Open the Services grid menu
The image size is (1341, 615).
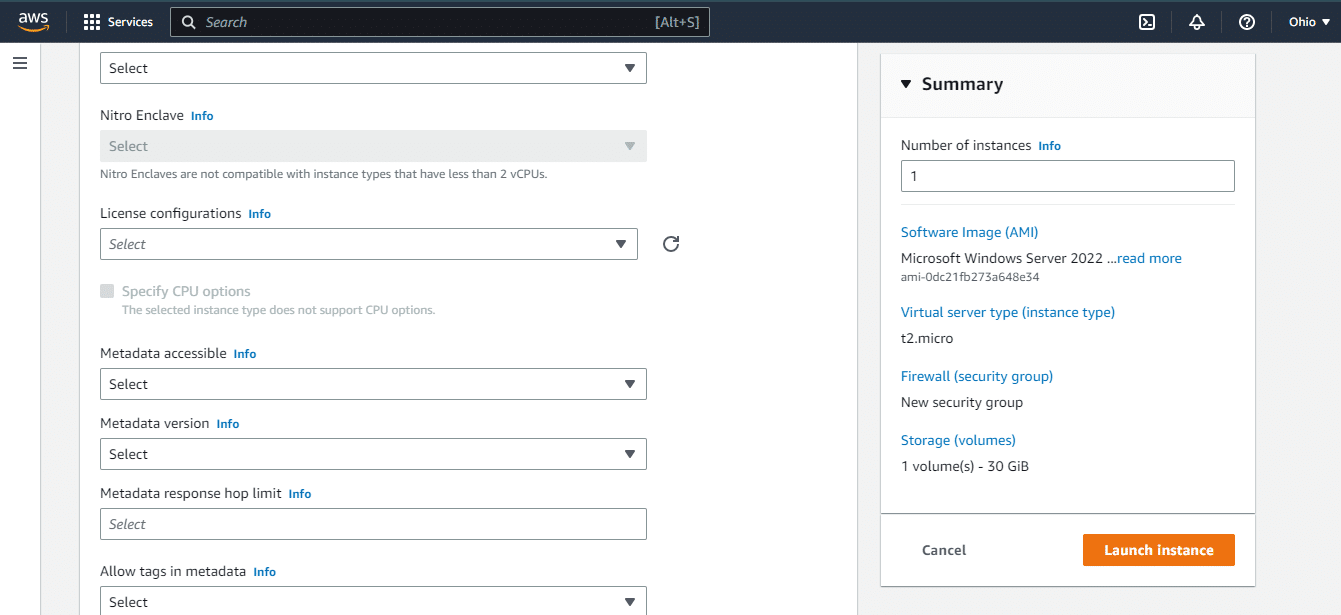click(118, 21)
